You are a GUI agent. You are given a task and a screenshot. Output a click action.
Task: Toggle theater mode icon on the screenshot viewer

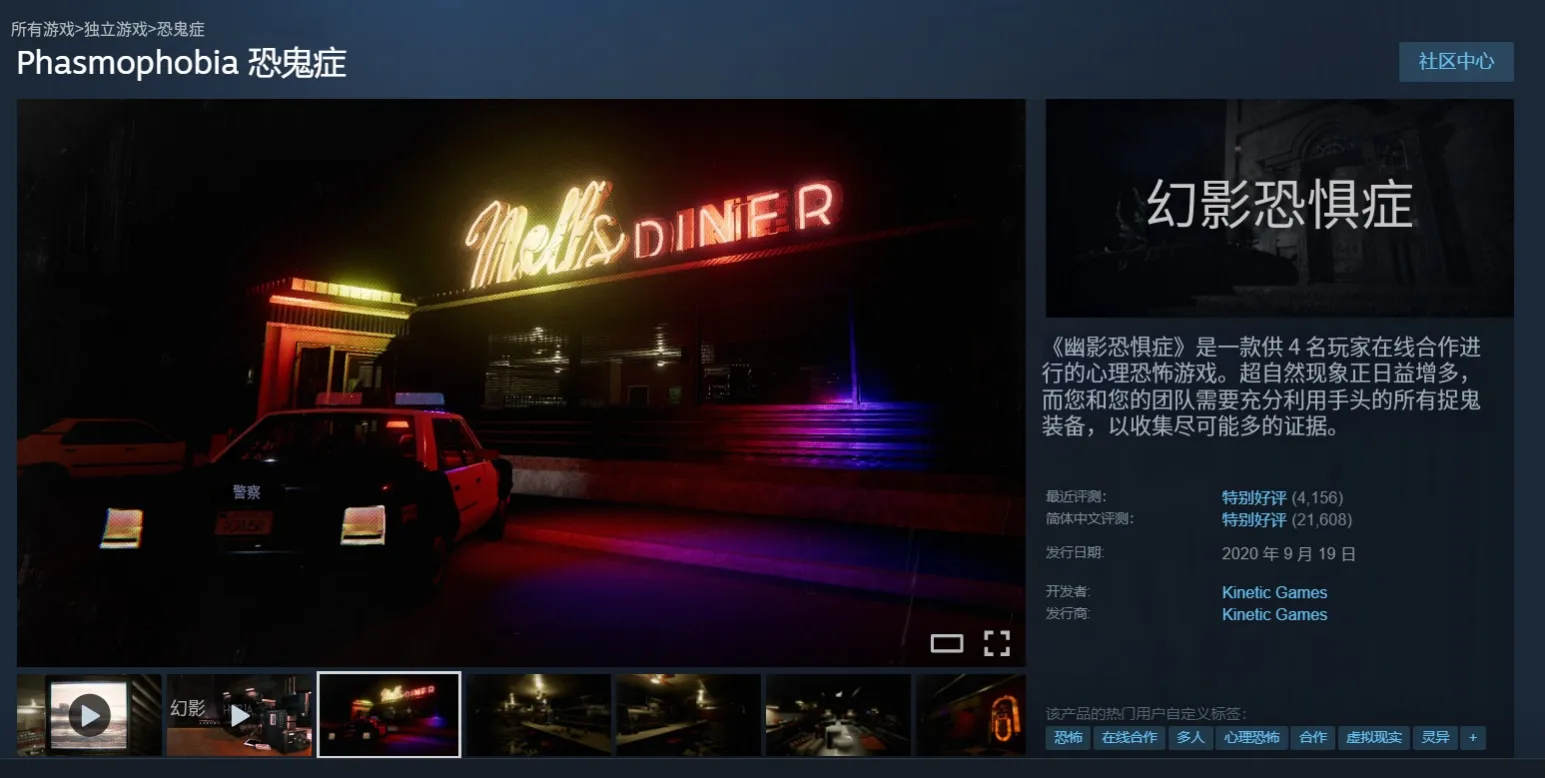click(946, 643)
